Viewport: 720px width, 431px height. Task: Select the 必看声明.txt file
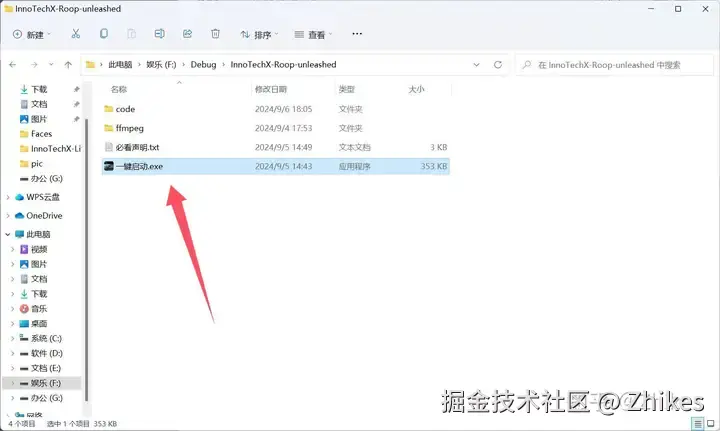point(276,147)
